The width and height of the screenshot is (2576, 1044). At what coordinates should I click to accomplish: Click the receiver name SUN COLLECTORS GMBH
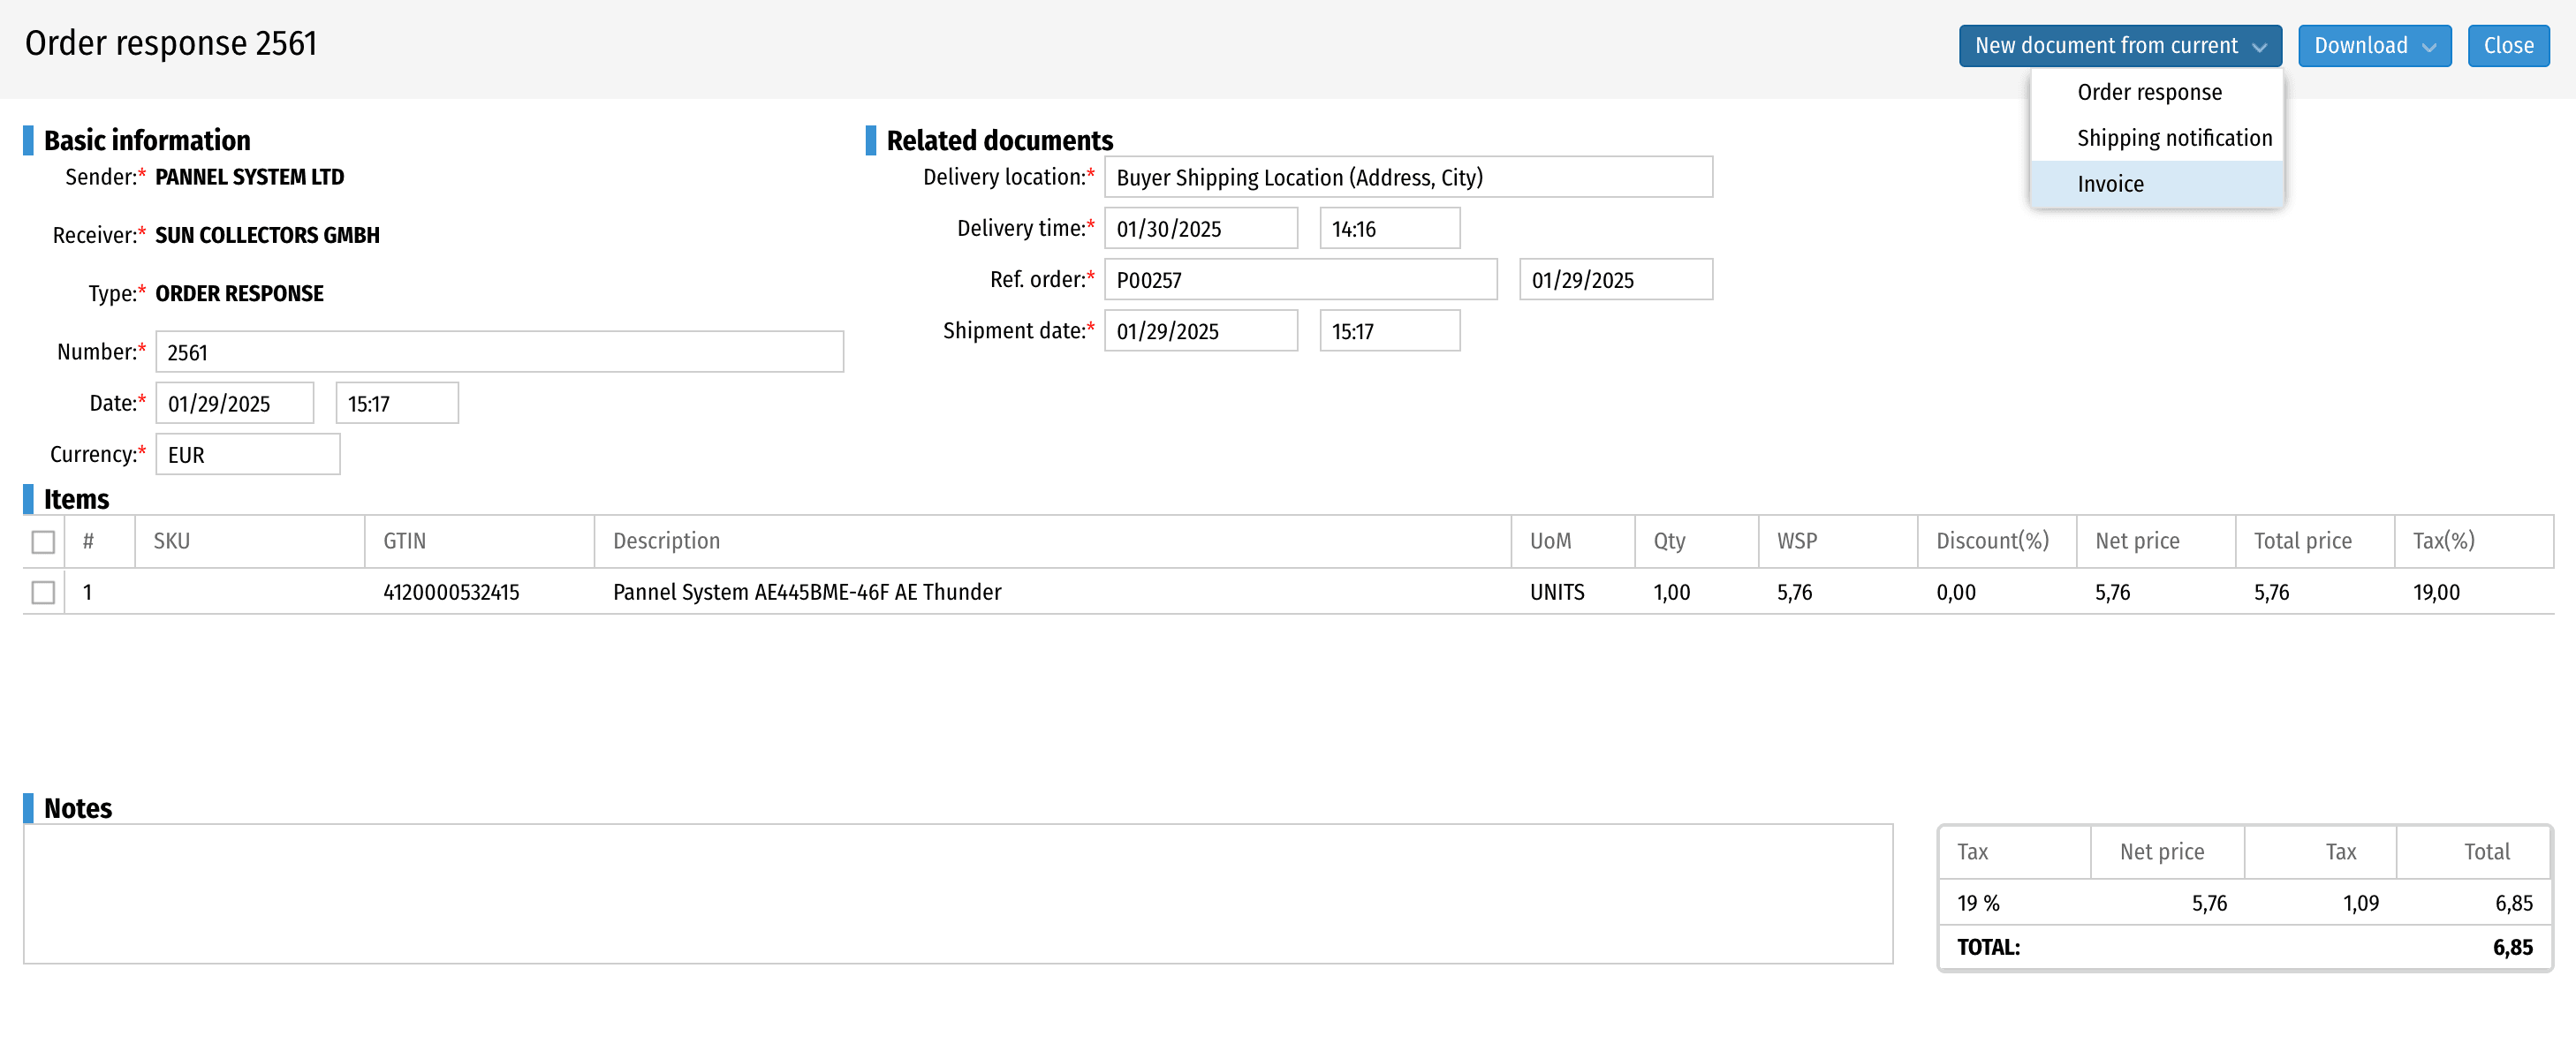(x=267, y=235)
